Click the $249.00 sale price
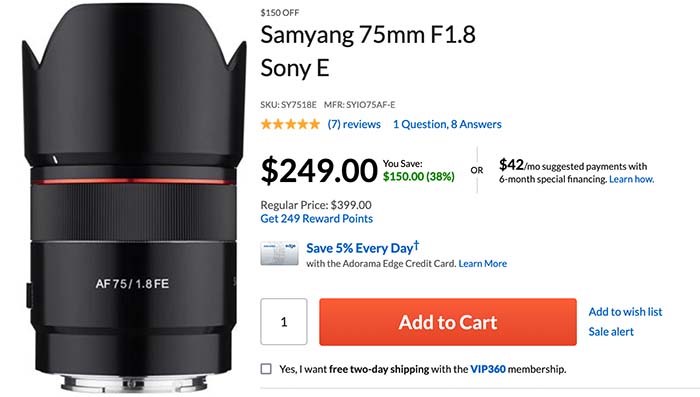 click(x=319, y=170)
